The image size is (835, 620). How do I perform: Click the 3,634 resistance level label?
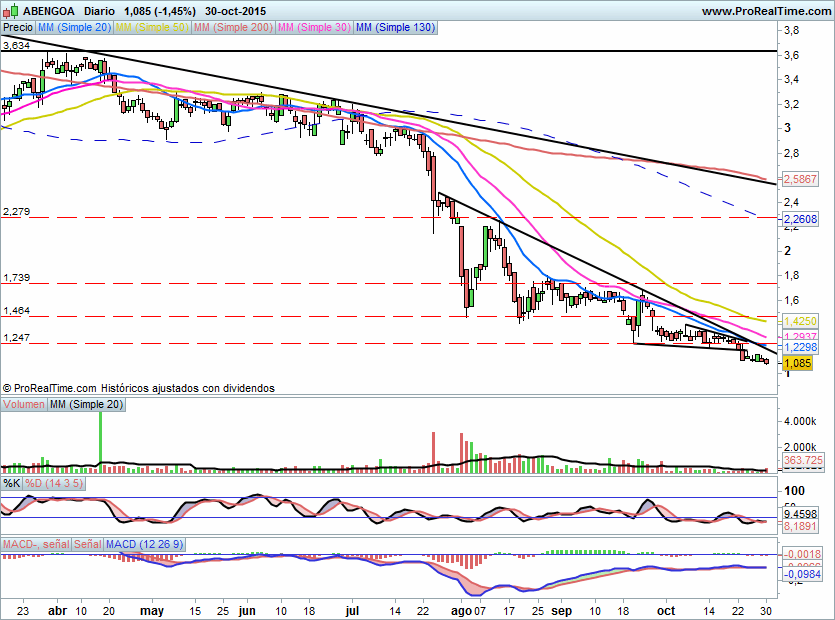tap(17, 46)
